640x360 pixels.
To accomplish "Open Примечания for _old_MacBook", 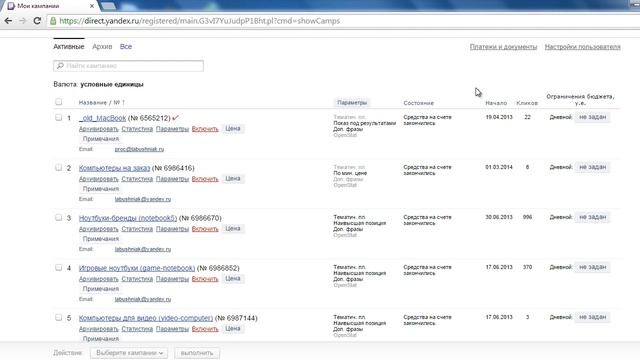I will pyautogui.click(x=101, y=139).
